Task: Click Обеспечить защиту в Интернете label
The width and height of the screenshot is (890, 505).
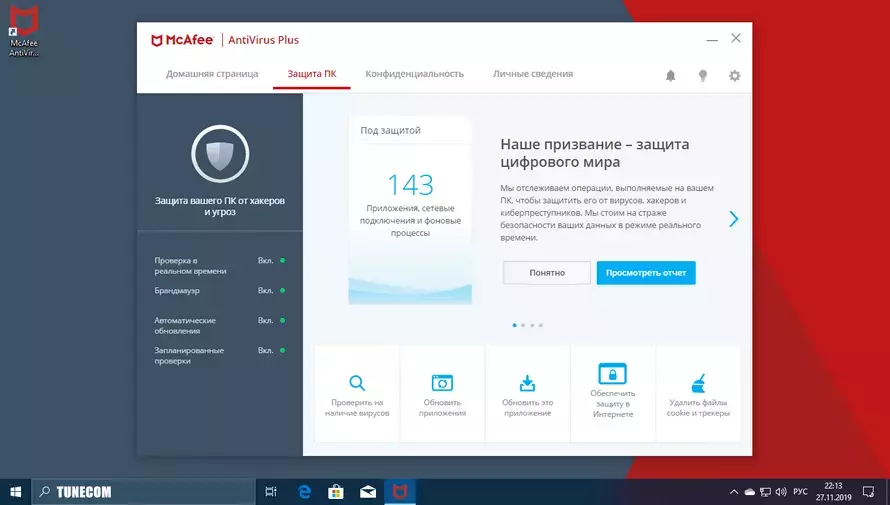Action: (612, 403)
